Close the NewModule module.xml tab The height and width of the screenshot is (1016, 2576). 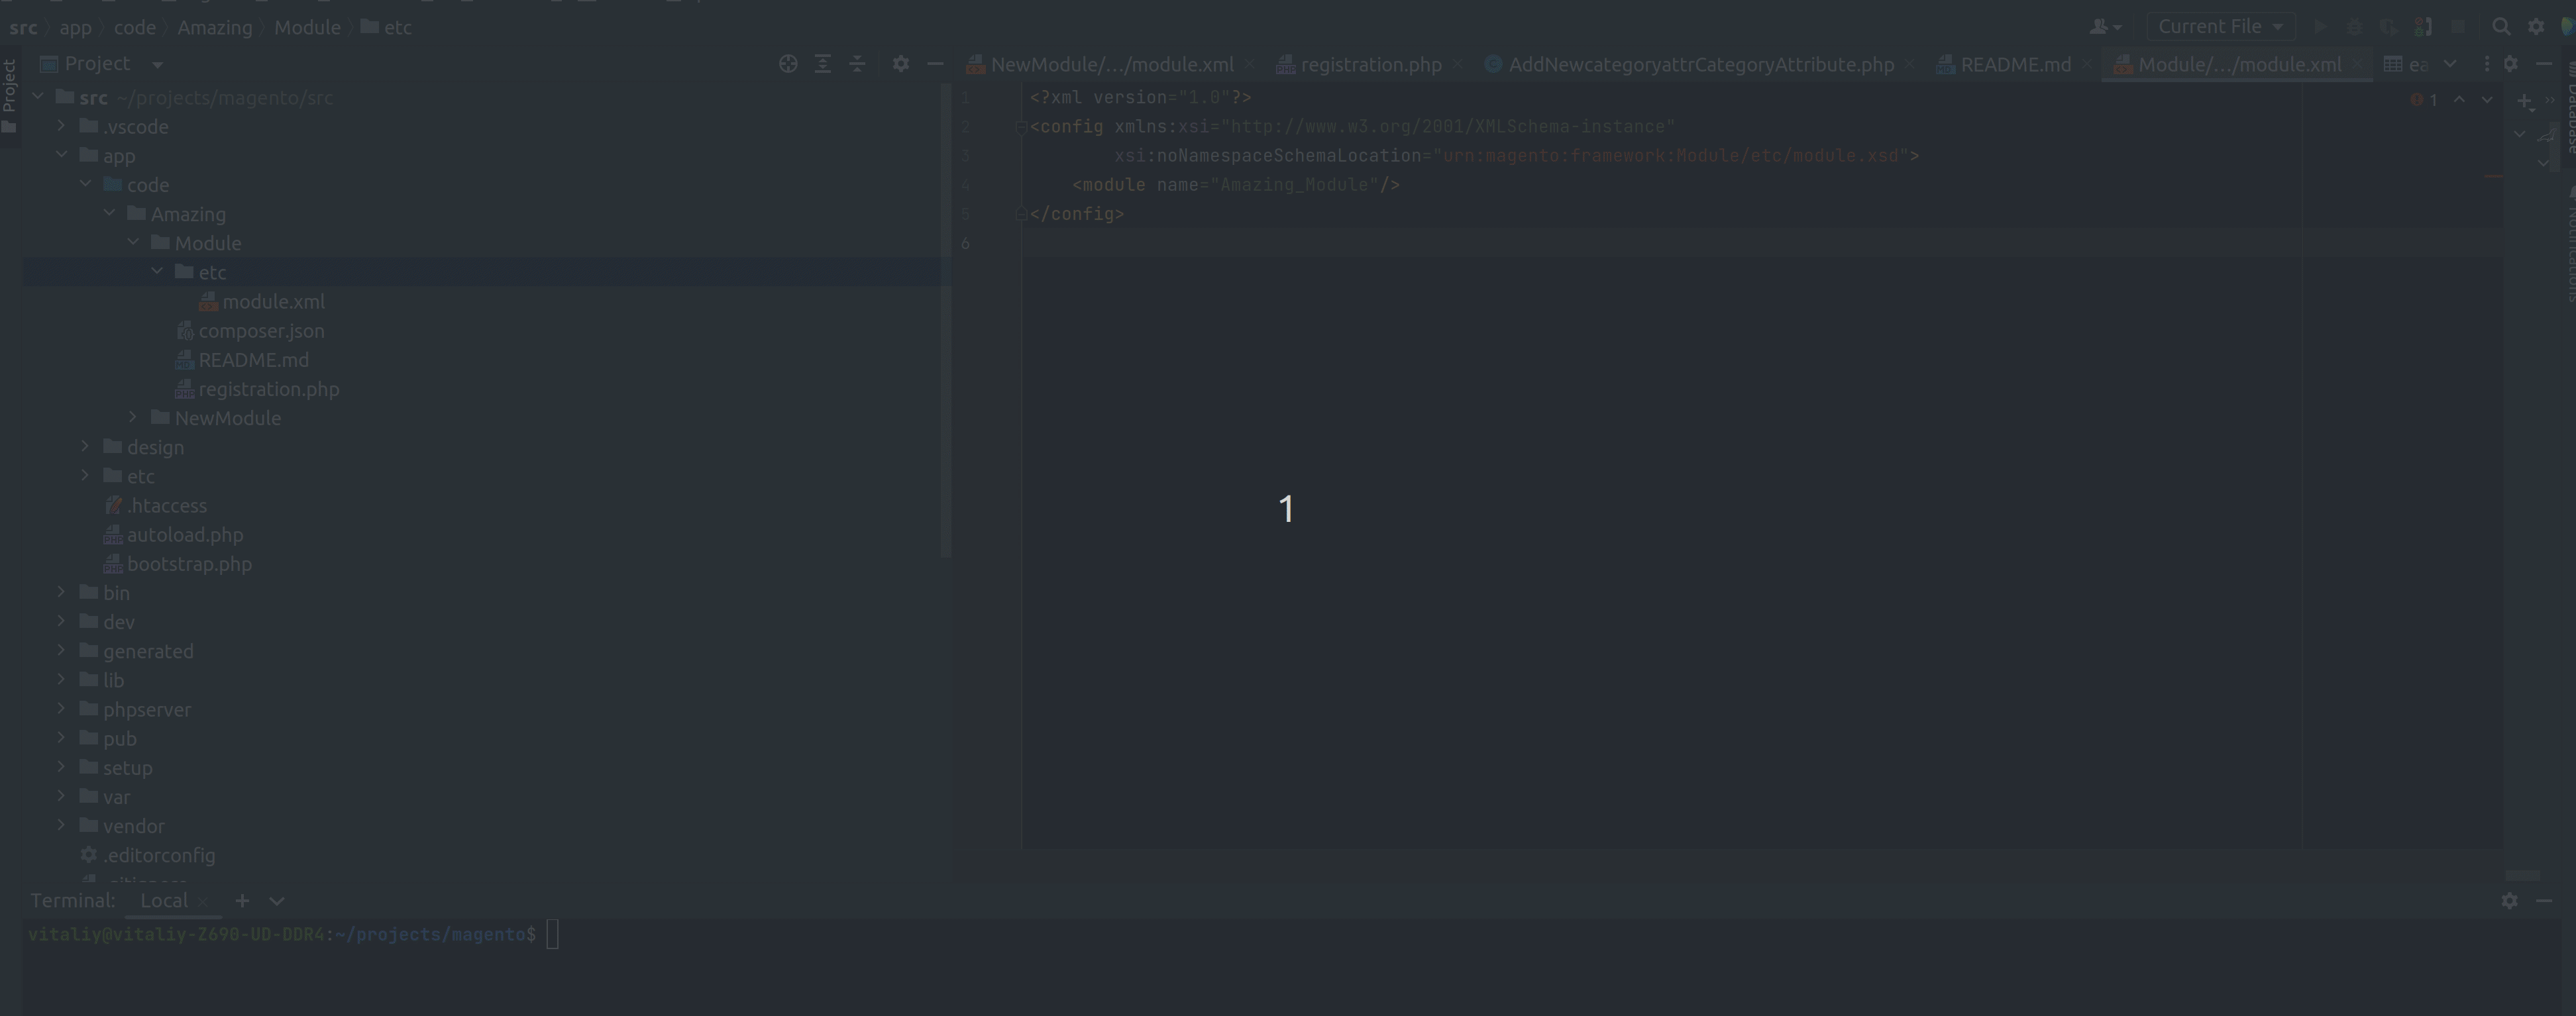(x=1249, y=65)
